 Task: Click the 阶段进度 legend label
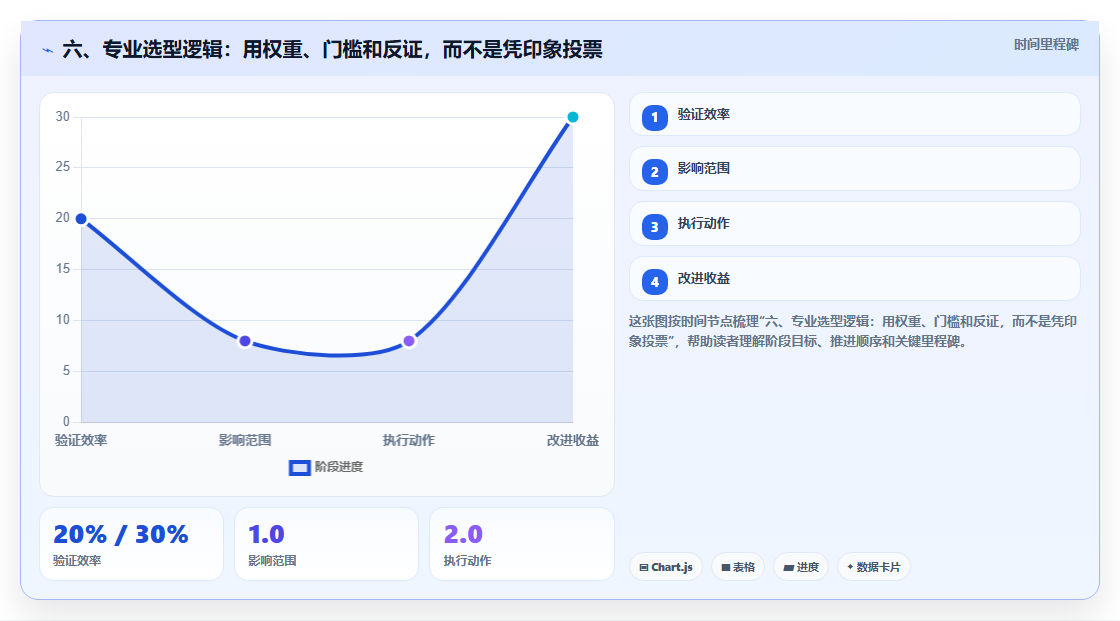click(x=339, y=467)
